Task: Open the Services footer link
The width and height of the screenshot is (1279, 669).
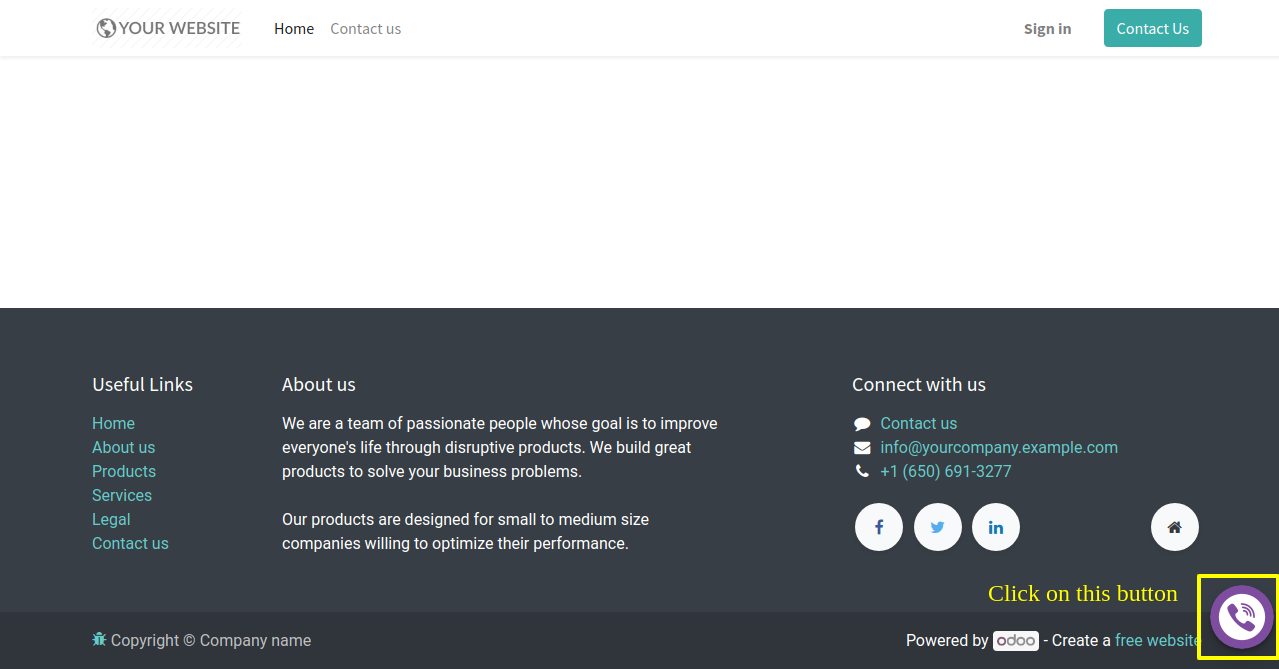Action: click(x=122, y=495)
